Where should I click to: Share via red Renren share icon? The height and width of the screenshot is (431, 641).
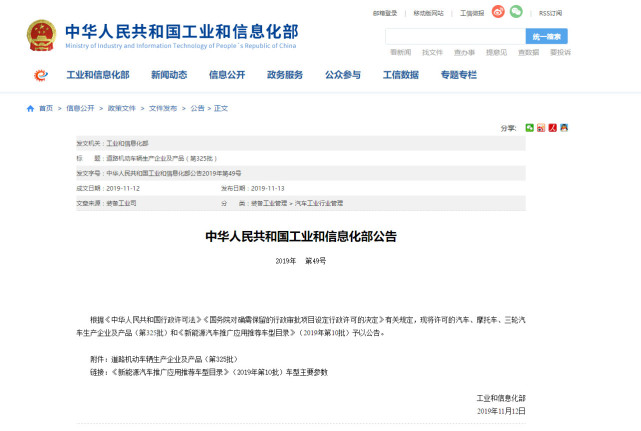pyautogui.click(x=552, y=128)
